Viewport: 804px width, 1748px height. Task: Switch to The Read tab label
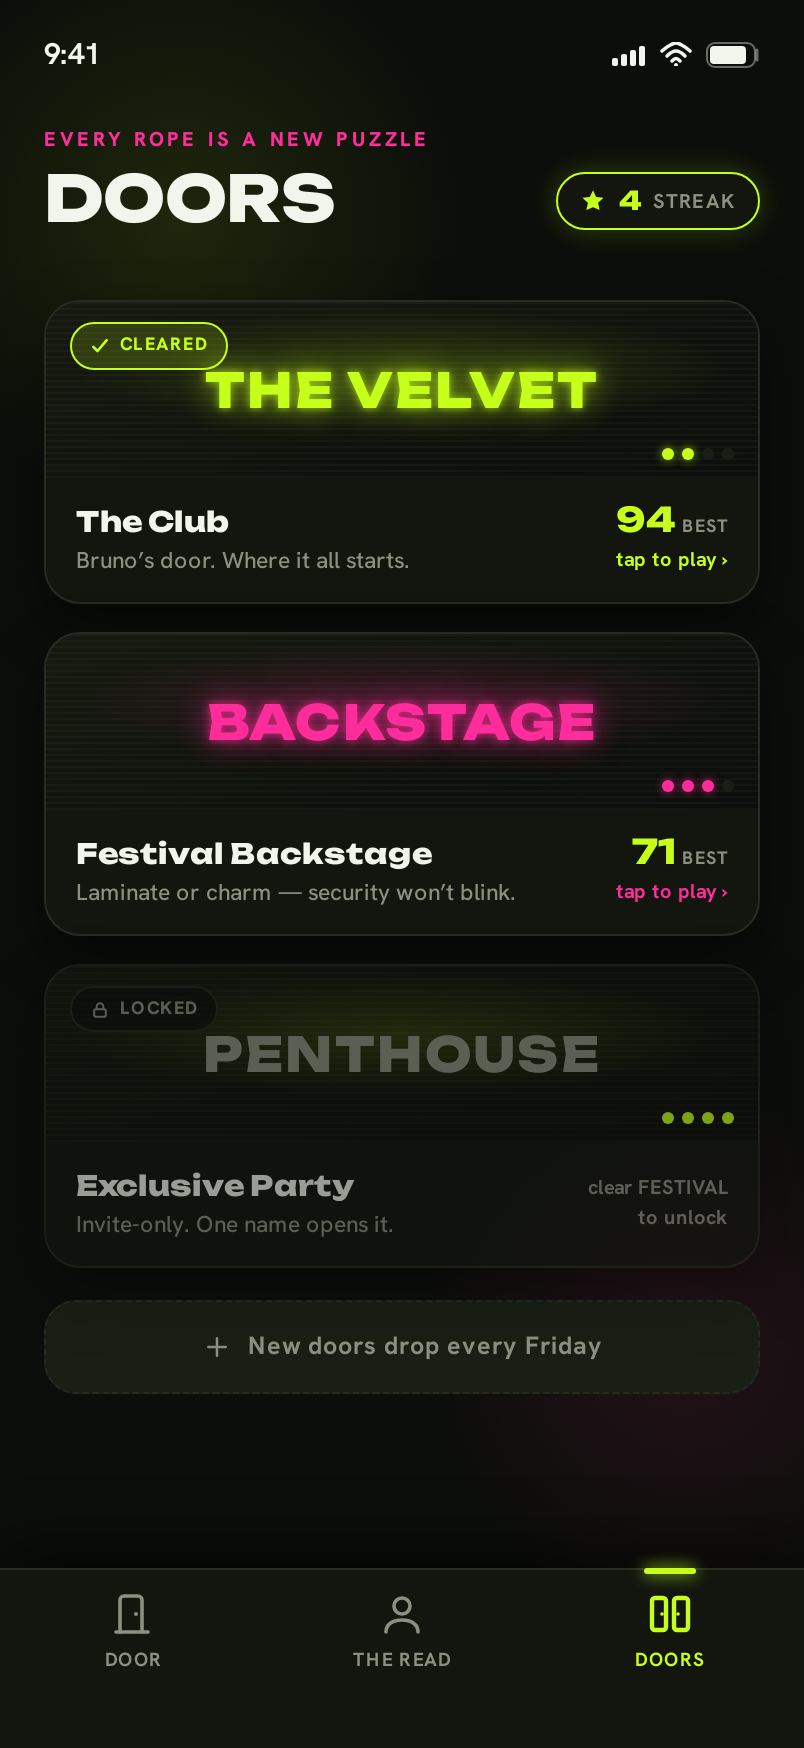point(402,1660)
